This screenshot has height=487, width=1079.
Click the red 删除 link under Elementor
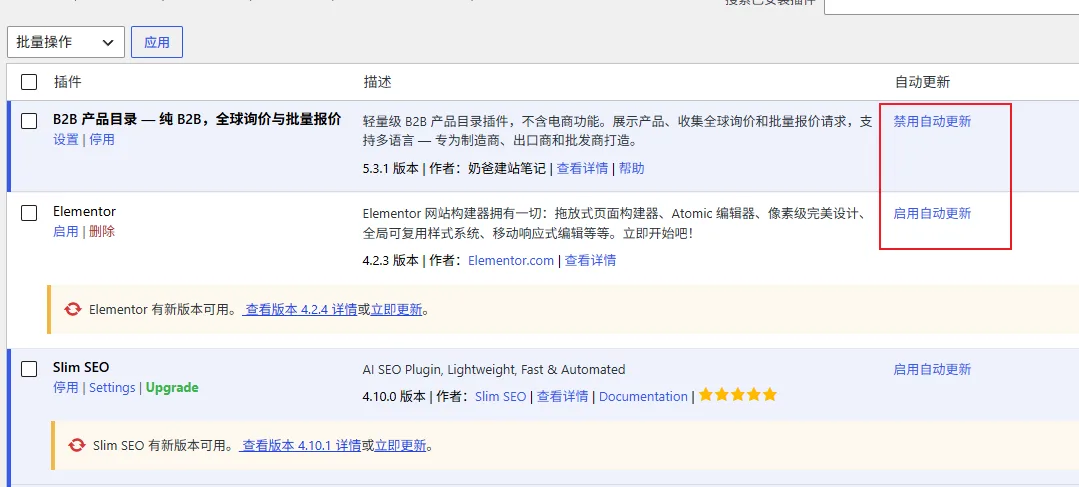click(102, 232)
